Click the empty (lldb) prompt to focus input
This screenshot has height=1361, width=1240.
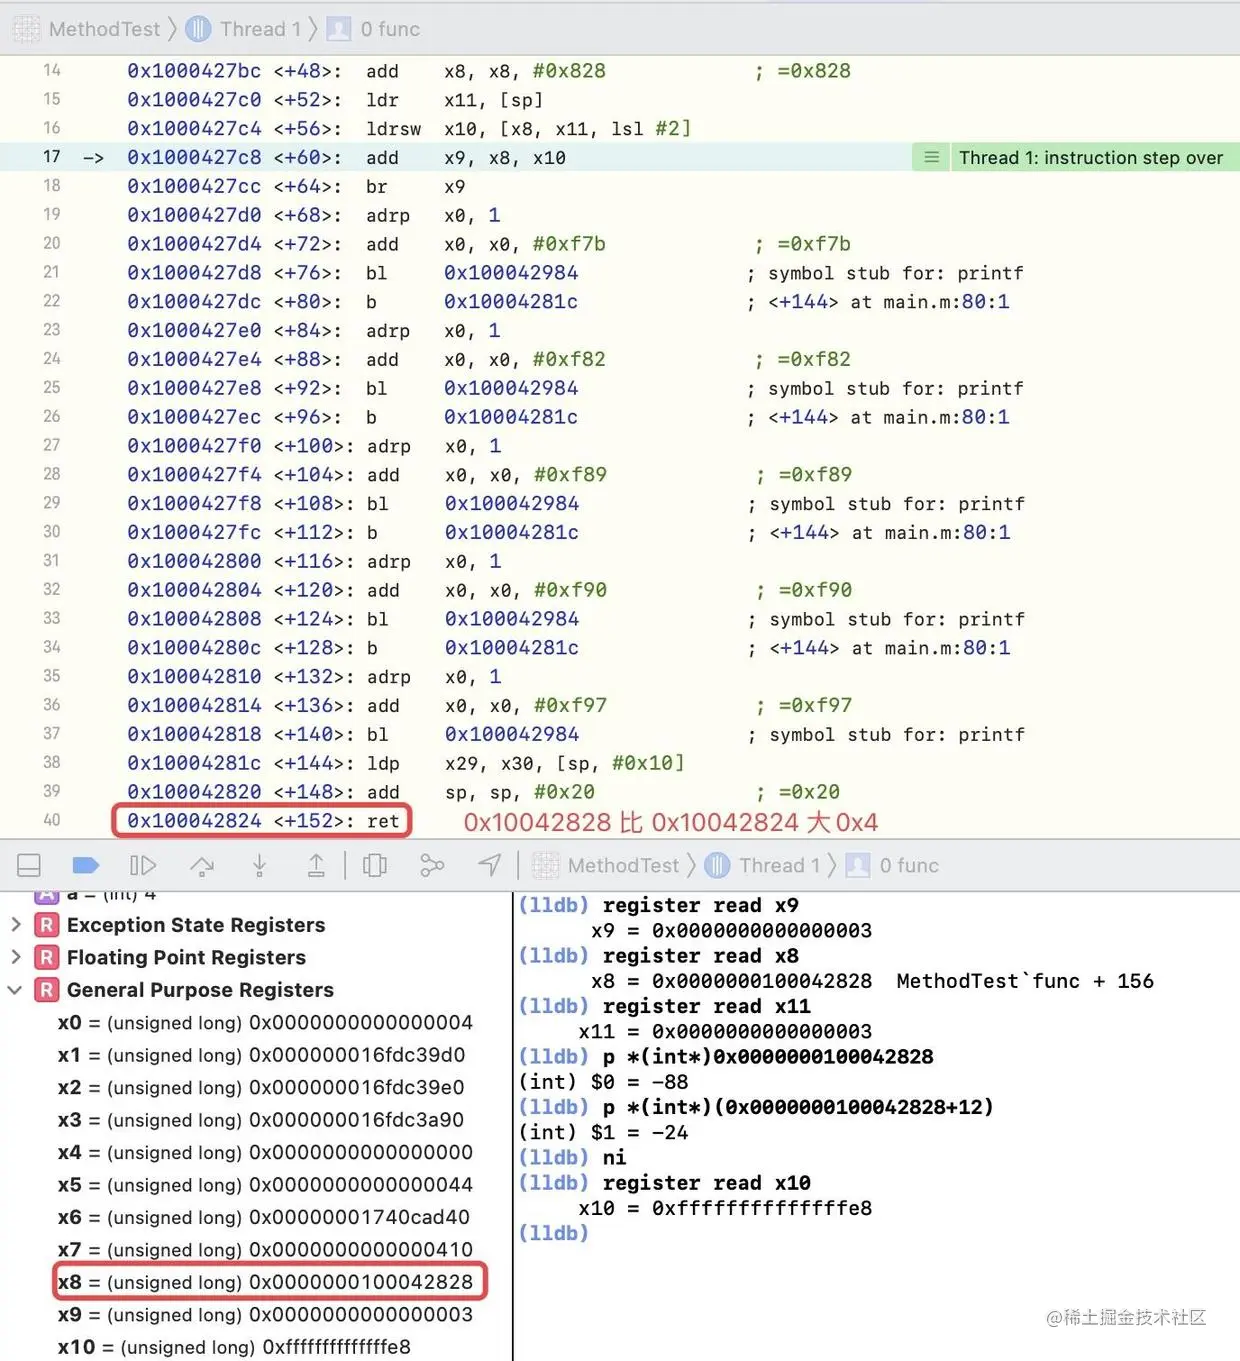[553, 1233]
